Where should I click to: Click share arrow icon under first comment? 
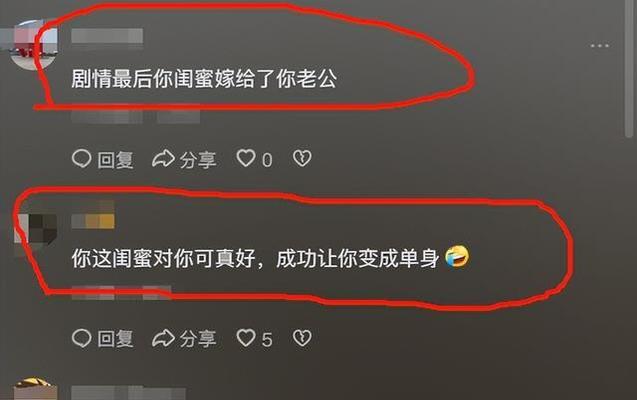point(163,159)
